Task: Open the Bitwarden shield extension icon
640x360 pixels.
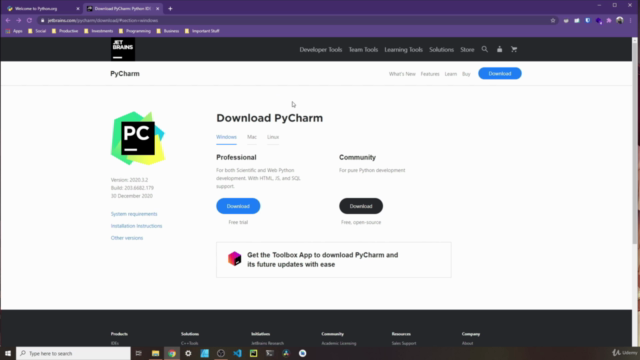Action: coord(587,20)
